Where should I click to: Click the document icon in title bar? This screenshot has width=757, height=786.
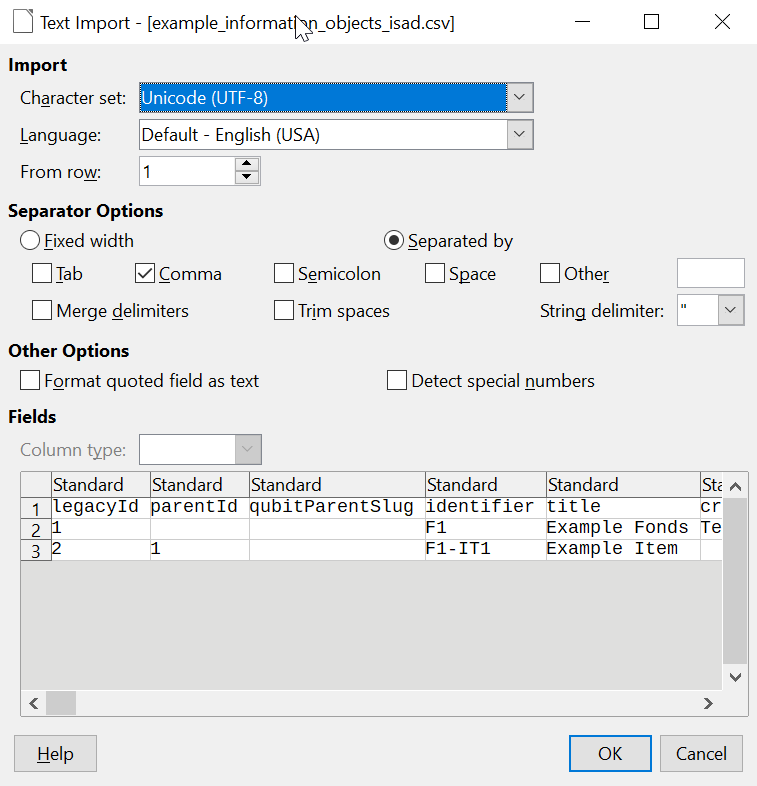(23, 22)
